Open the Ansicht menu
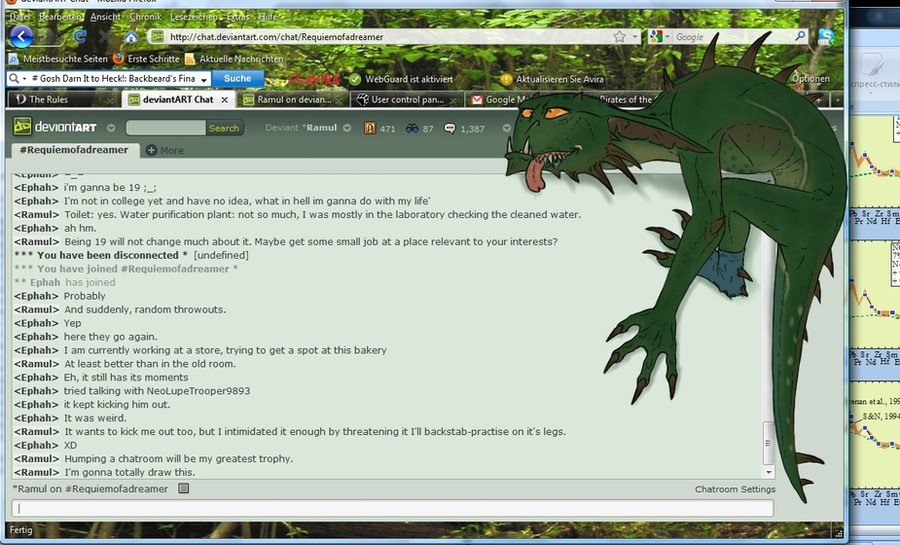Screen dimensions: 900x545 (x=106, y=17)
